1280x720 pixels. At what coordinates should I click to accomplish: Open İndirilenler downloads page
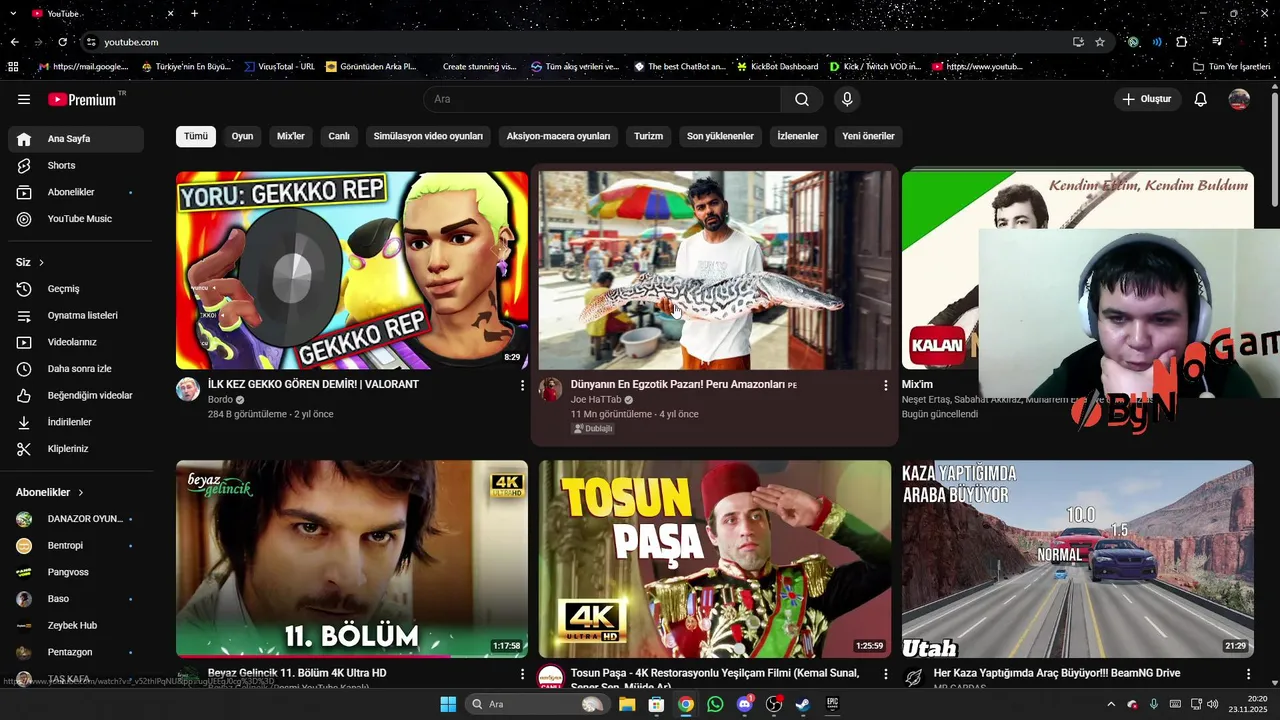click(76, 422)
